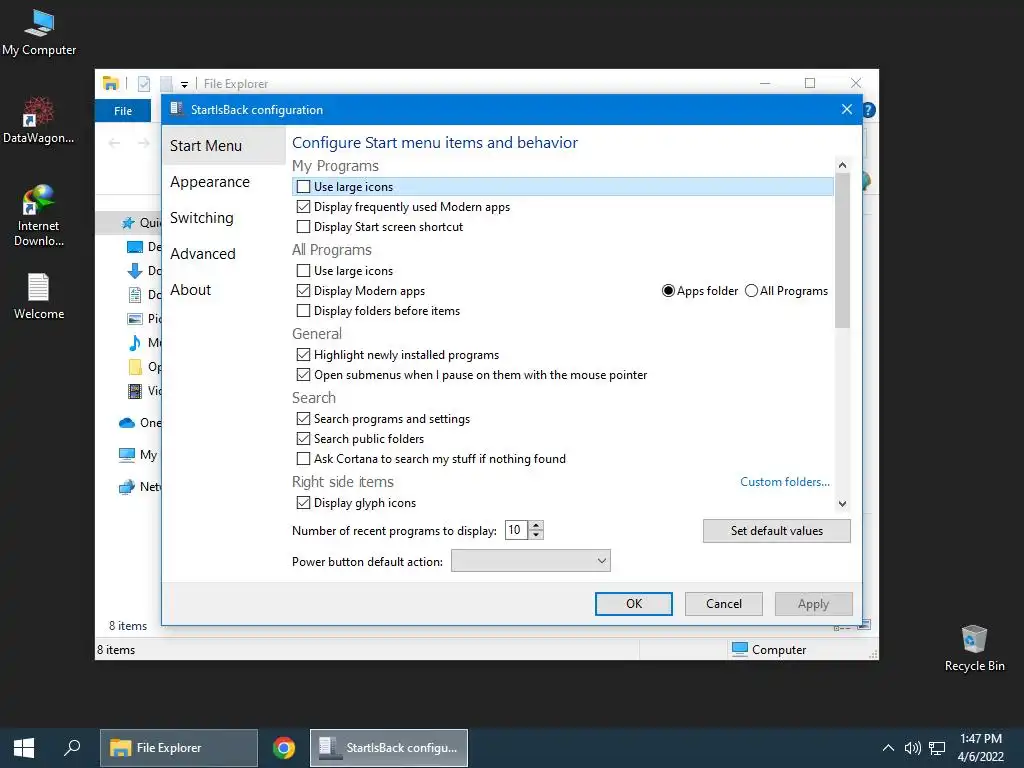Confirm settings with OK button
This screenshot has width=1024, height=768.
pyautogui.click(x=633, y=604)
